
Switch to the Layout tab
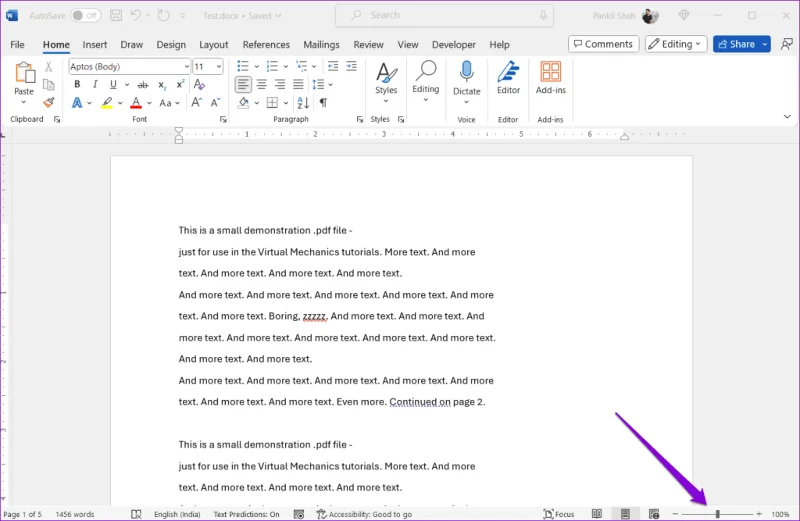click(214, 45)
